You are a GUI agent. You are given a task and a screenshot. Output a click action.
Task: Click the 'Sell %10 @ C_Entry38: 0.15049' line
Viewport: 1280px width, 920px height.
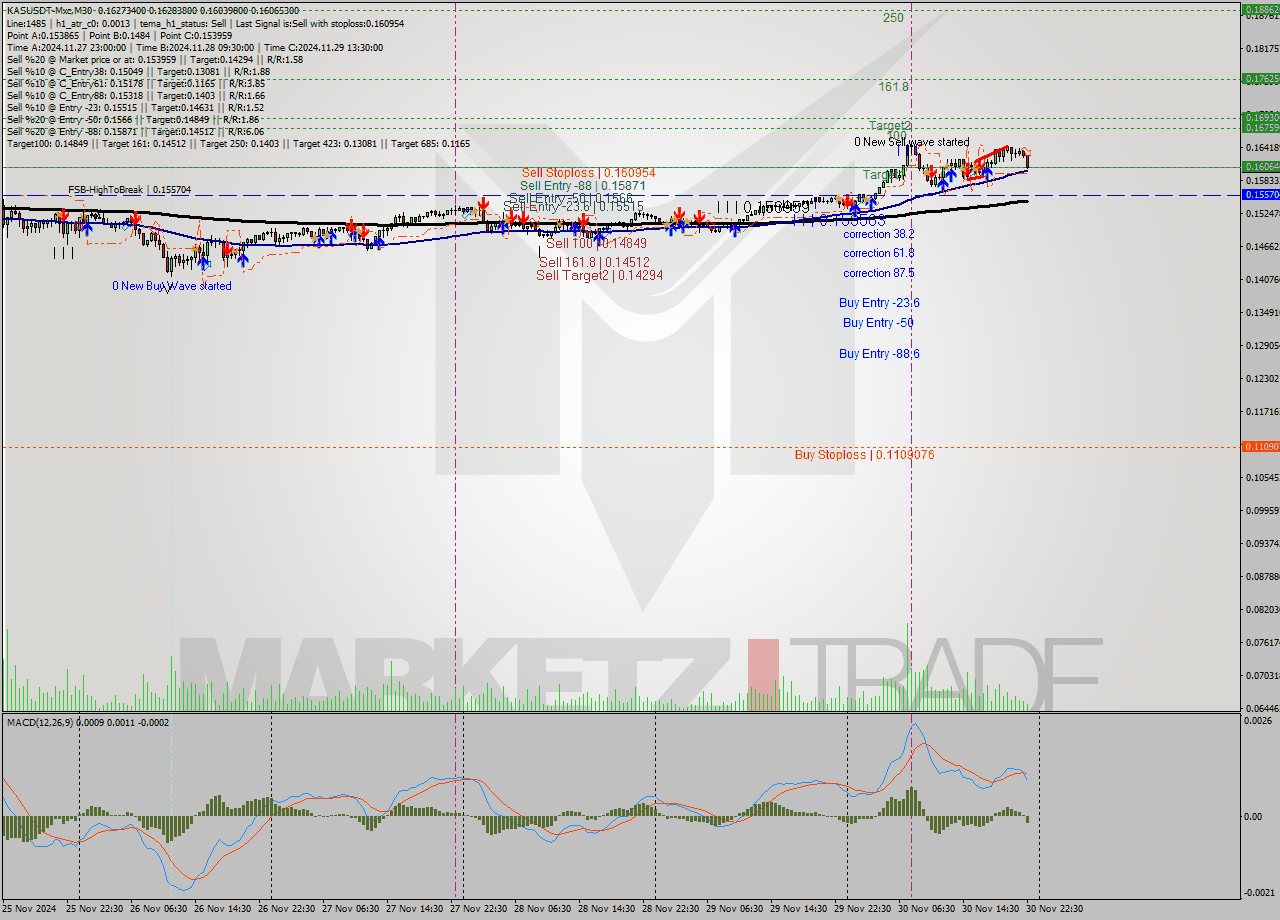coord(138,71)
